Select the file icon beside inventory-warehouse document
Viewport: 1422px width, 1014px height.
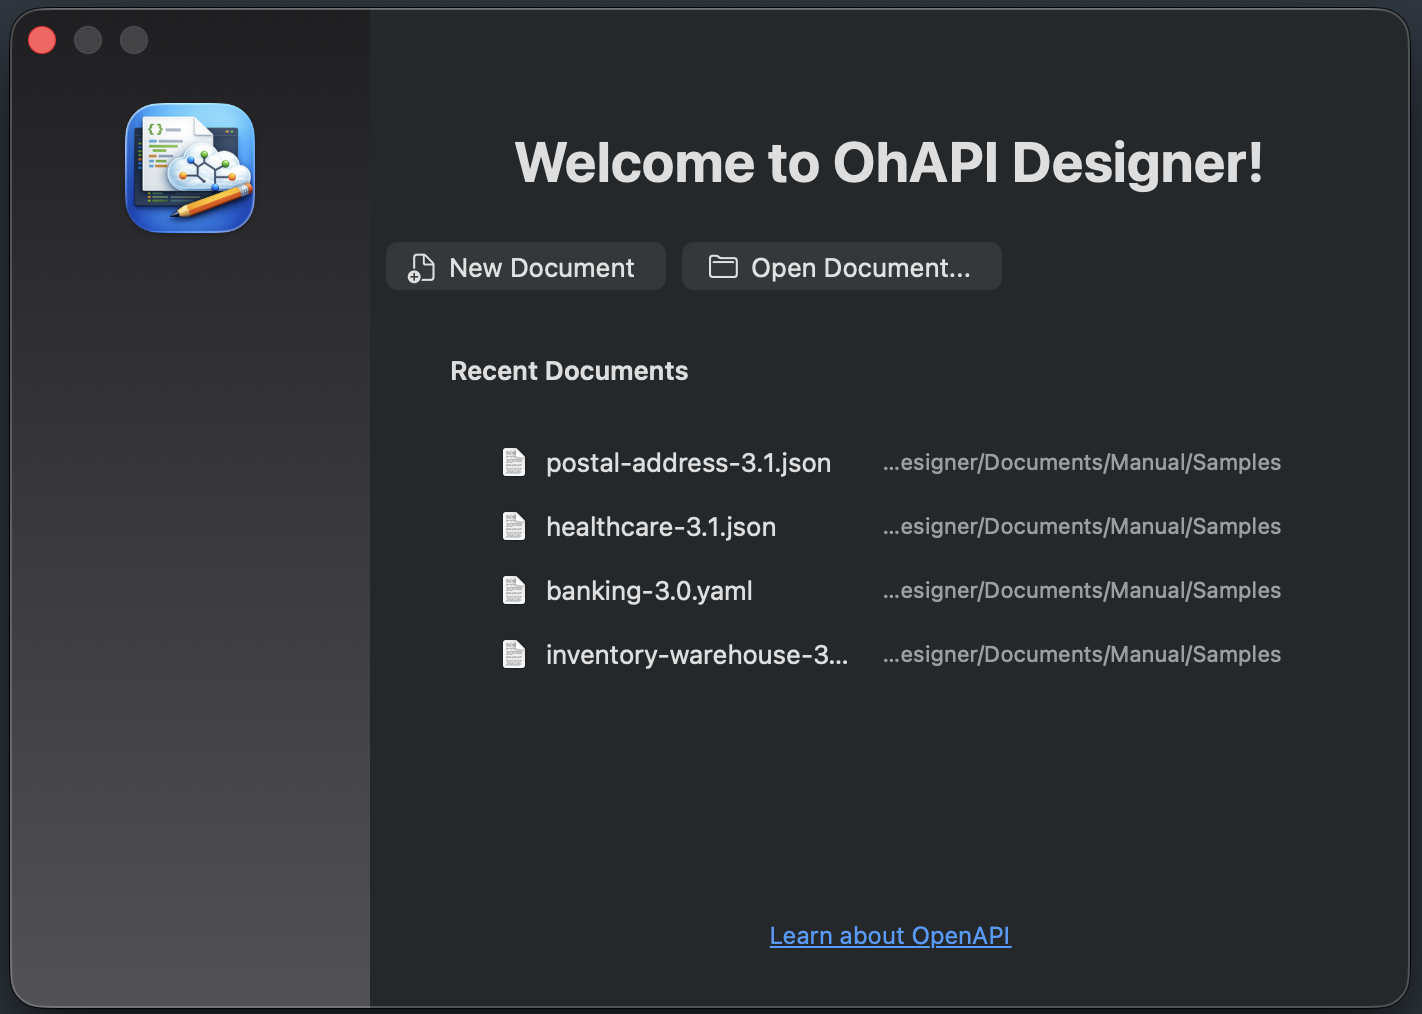pos(514,654)
